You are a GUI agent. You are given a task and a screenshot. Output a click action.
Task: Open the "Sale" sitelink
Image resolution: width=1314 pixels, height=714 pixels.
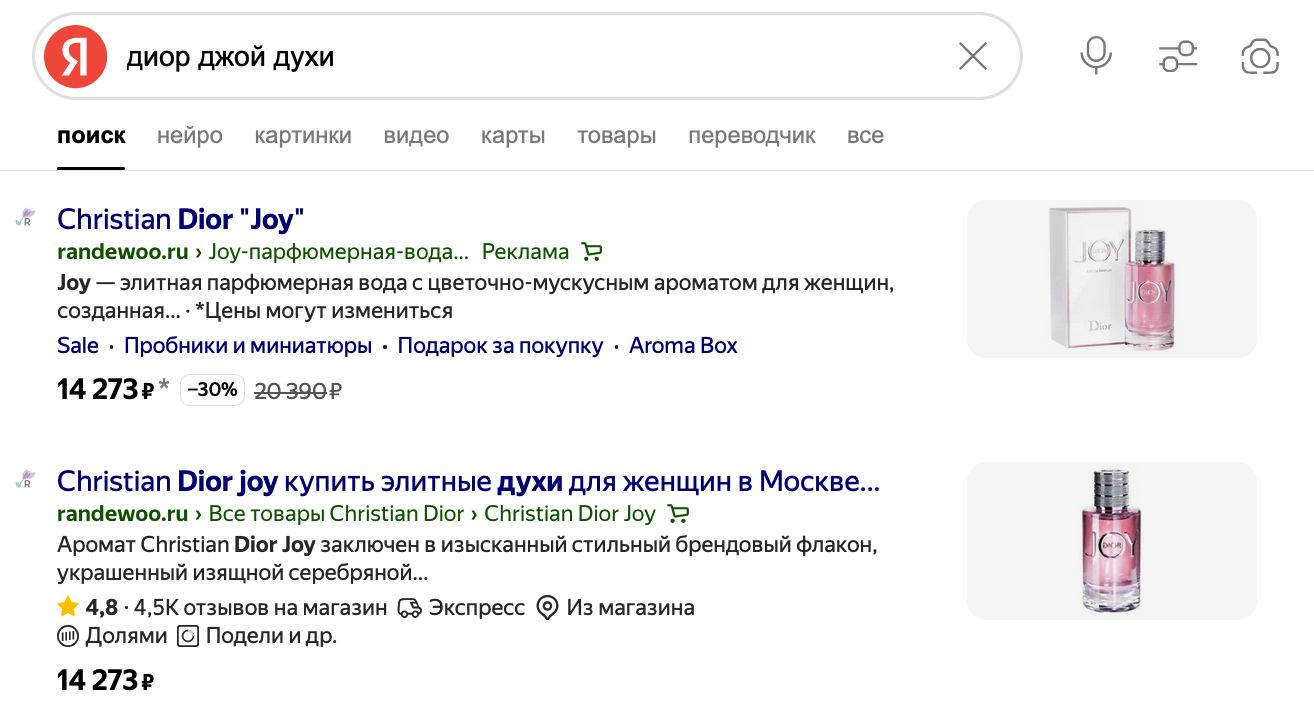(x=78, y=346)
